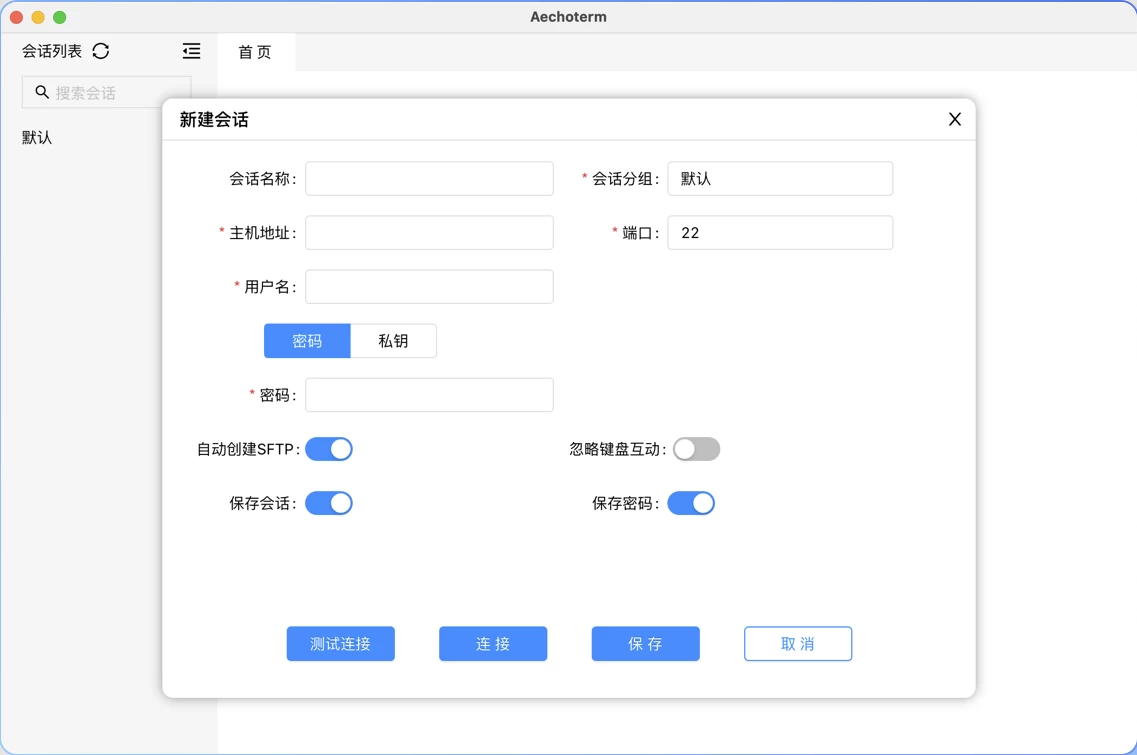
Task: Enable the 忽略键盘互动 switch
Action: [x=696, y=449]
